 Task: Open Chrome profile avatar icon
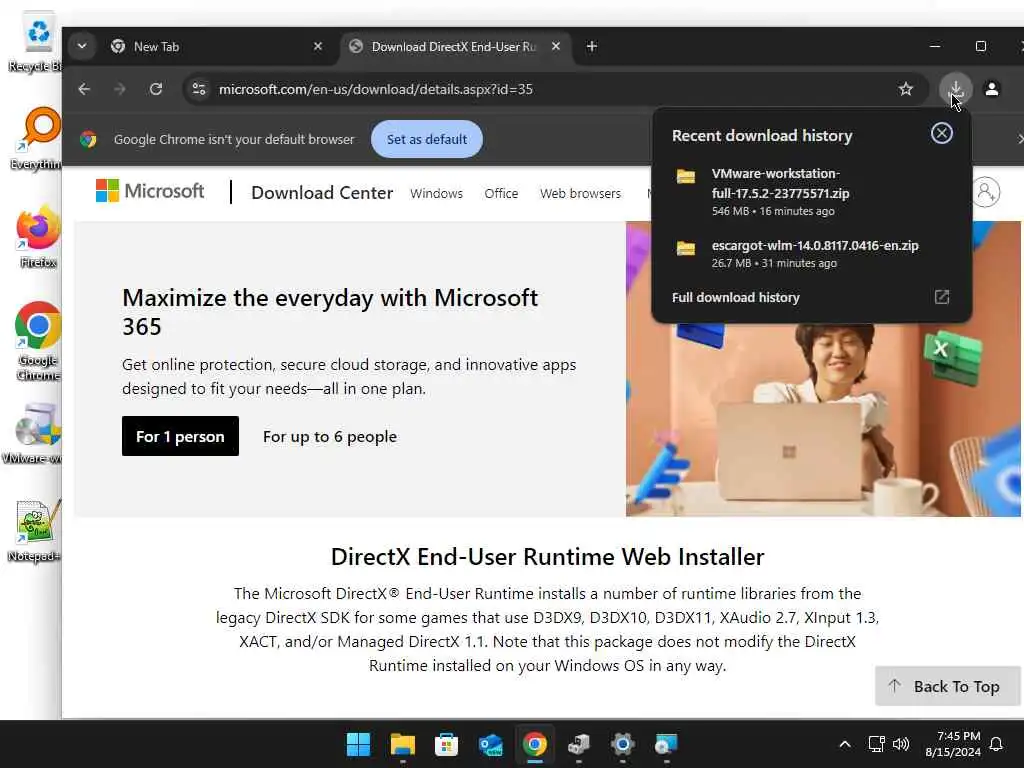click(x=991, y=89)
